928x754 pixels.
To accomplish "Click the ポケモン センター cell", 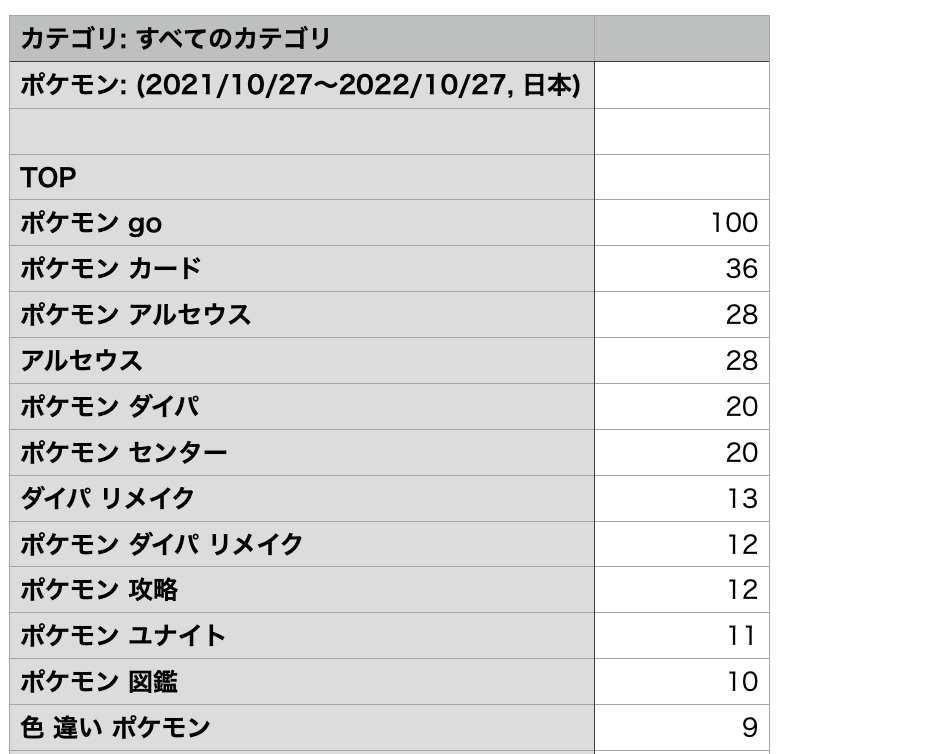I will click(x=300, y=453).
